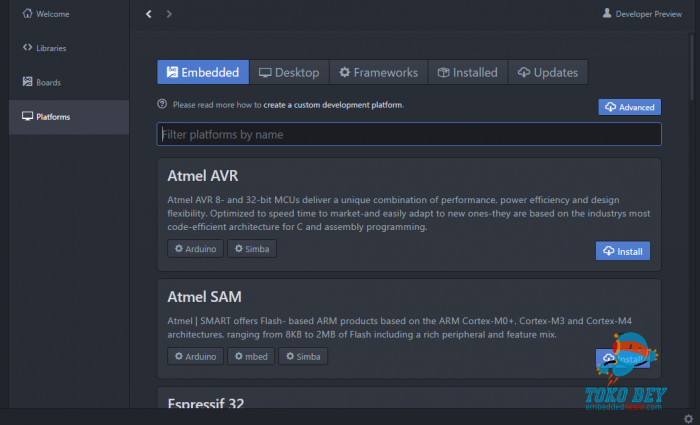Screen dimensions: 700x425
Task: Show the Installed platforms tab
Action: point(468,72)
